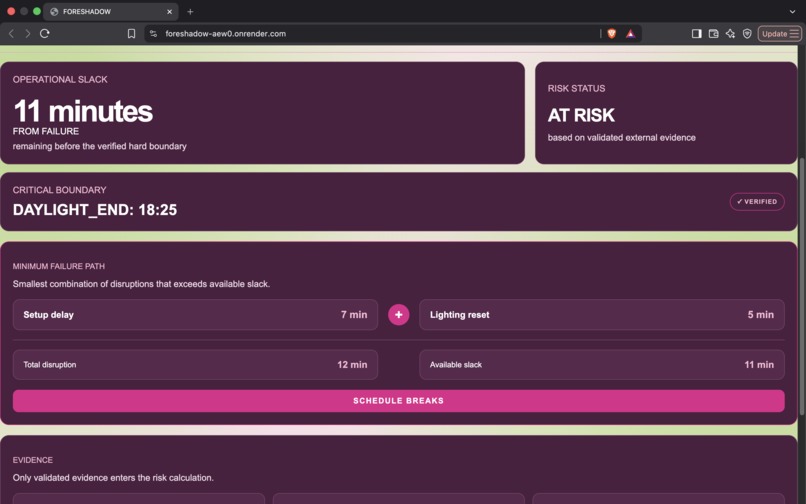Close the FORESHADOW tab

pos(169,11)
